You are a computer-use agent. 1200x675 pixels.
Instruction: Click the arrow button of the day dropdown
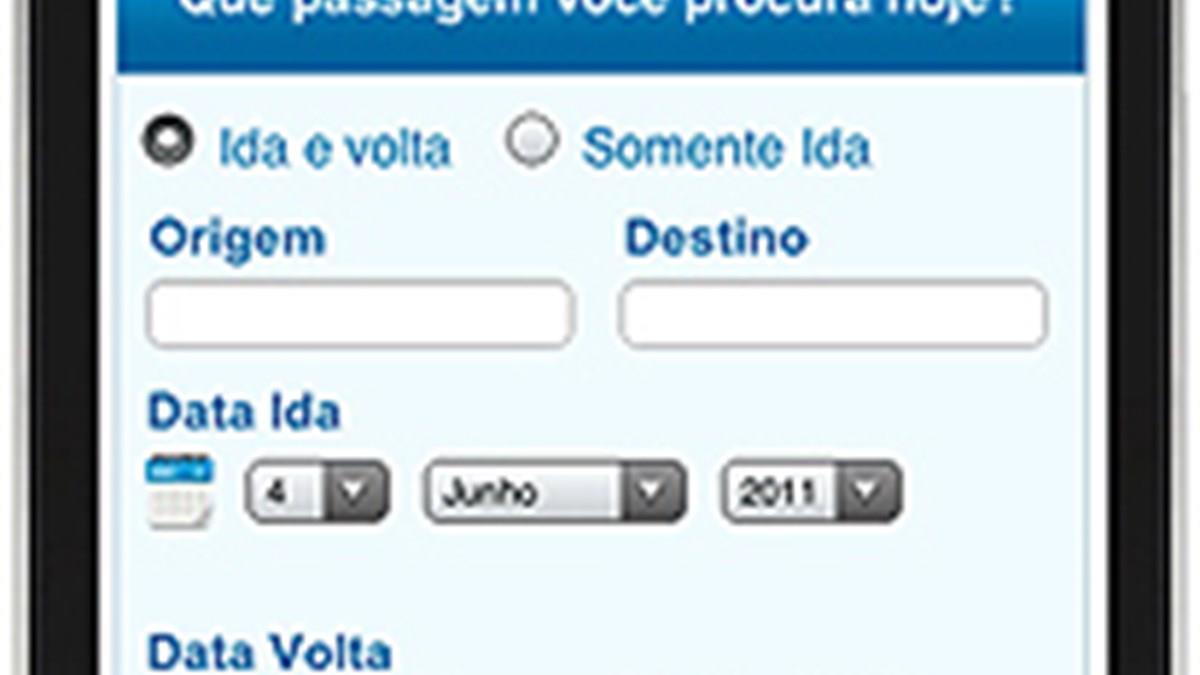click(x=356, y=492)
